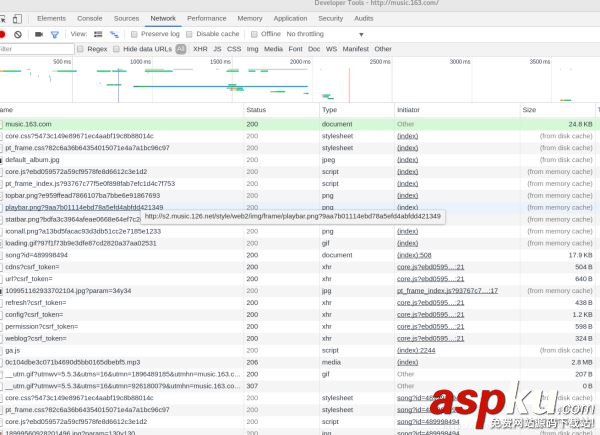600x435 pixels.
Task: Click the Filter text input
Action: pos(37,49)
